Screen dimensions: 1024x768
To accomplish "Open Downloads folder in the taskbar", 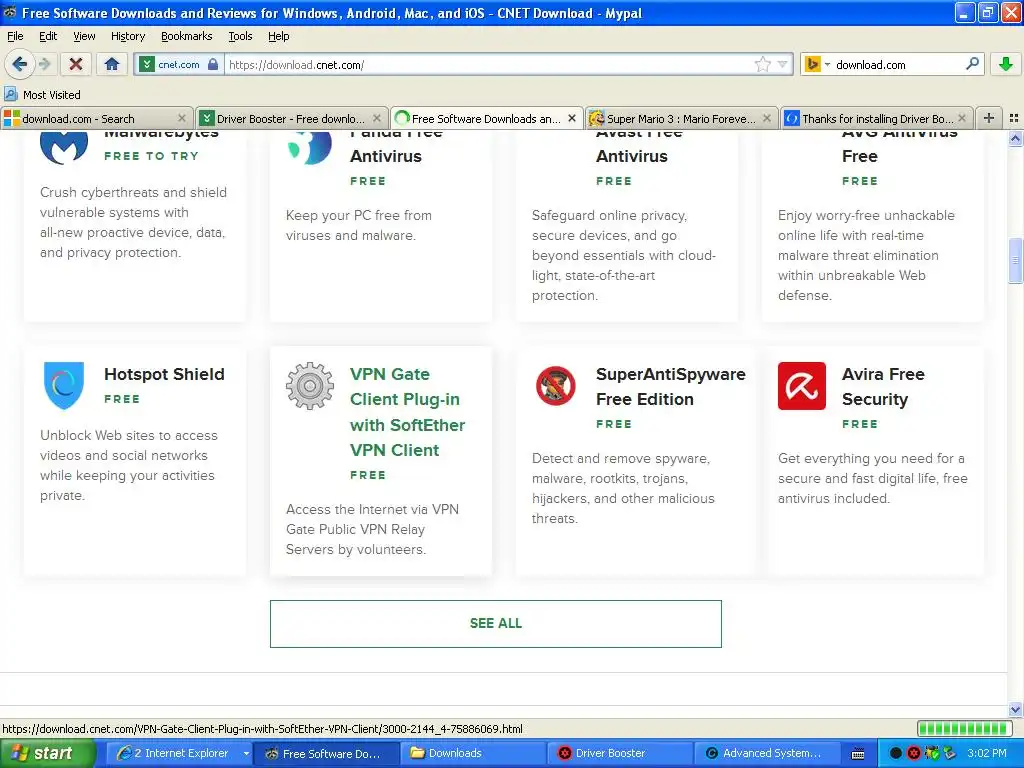I will [x=472, y=753].
